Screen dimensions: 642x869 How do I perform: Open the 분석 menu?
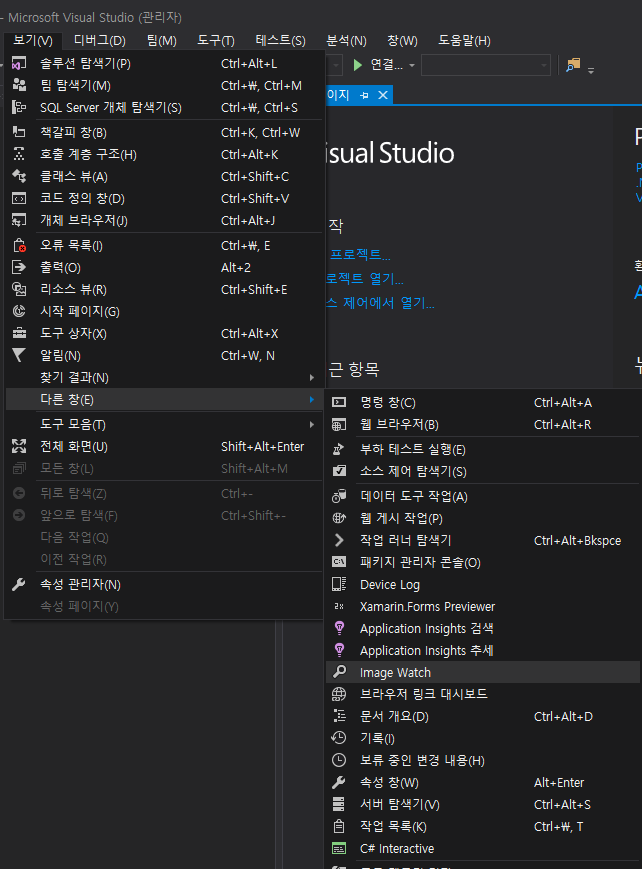click(347, 40)
